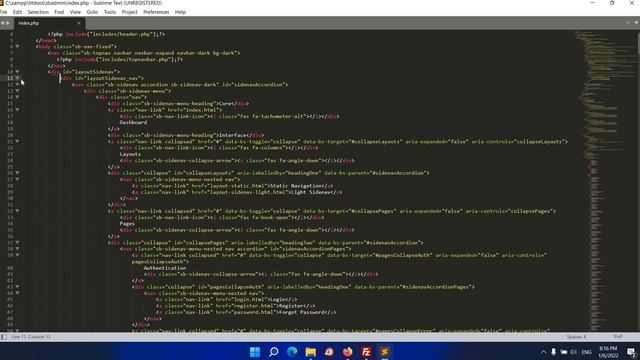Collapse the nav div fold on line 14
Viewport: 640px width, 360px height.
[x=18, y=97]
